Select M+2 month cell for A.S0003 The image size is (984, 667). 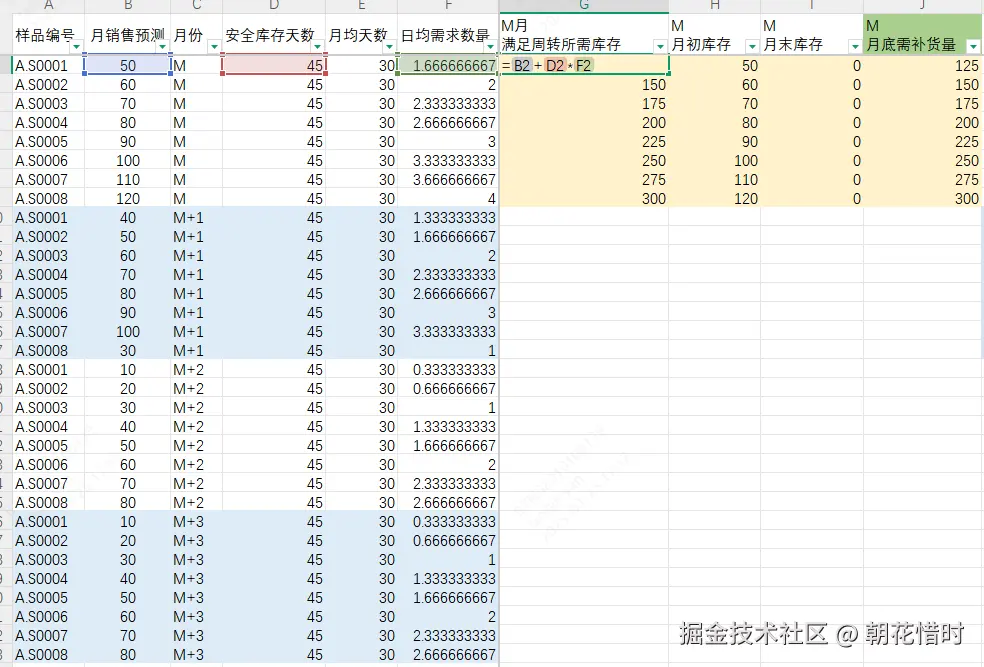196,408
